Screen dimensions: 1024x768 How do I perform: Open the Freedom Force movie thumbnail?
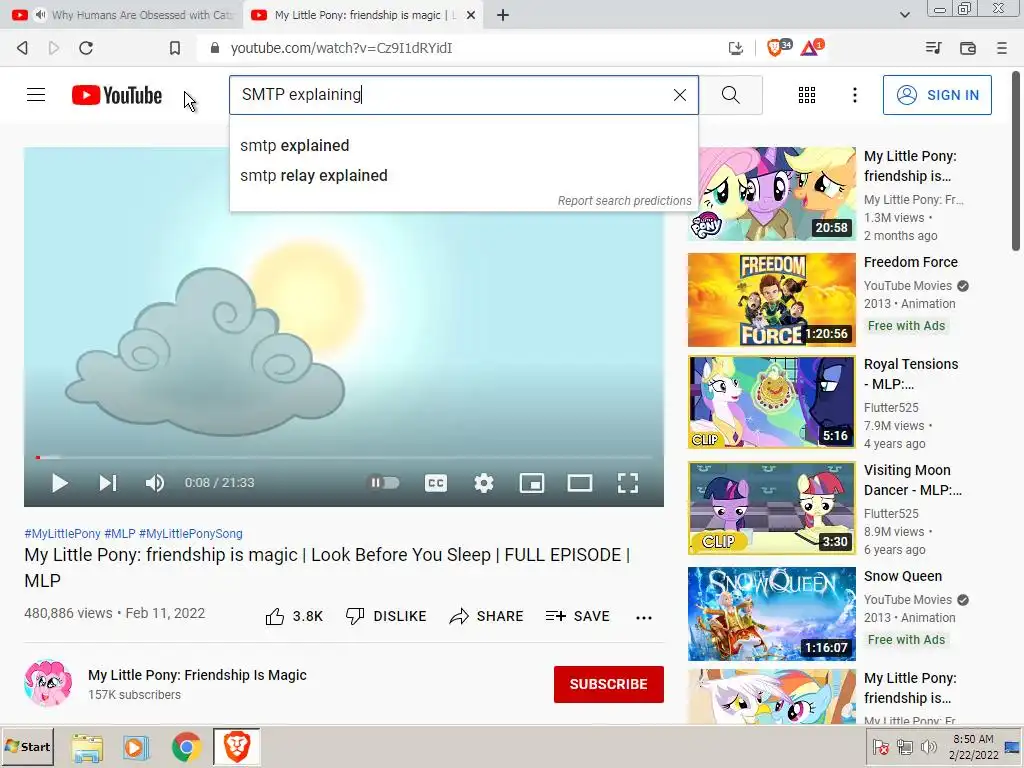[x=772, y=300]
